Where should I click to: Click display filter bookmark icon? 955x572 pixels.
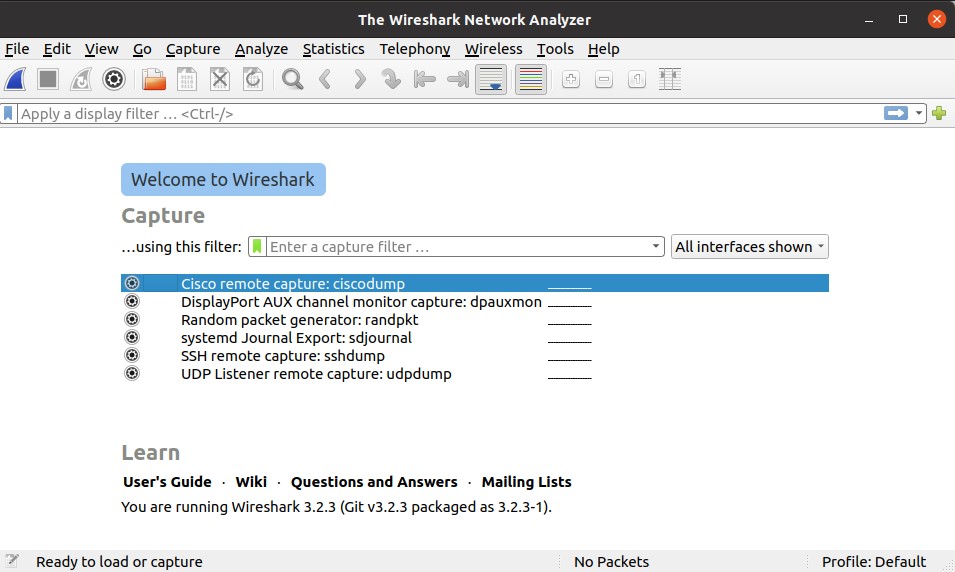point(9,113)
